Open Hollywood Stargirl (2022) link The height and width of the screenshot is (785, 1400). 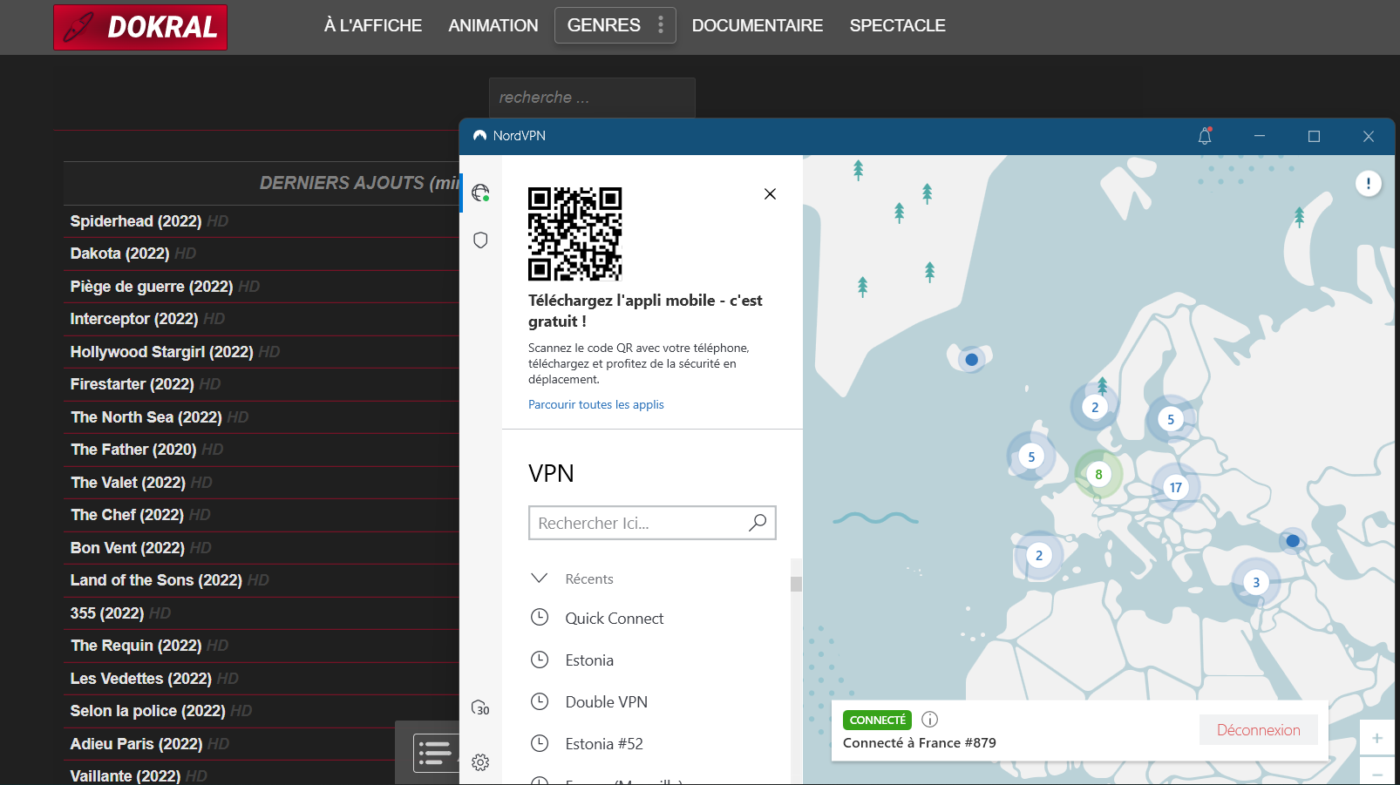pyautogui.click(x=161, y=352)
